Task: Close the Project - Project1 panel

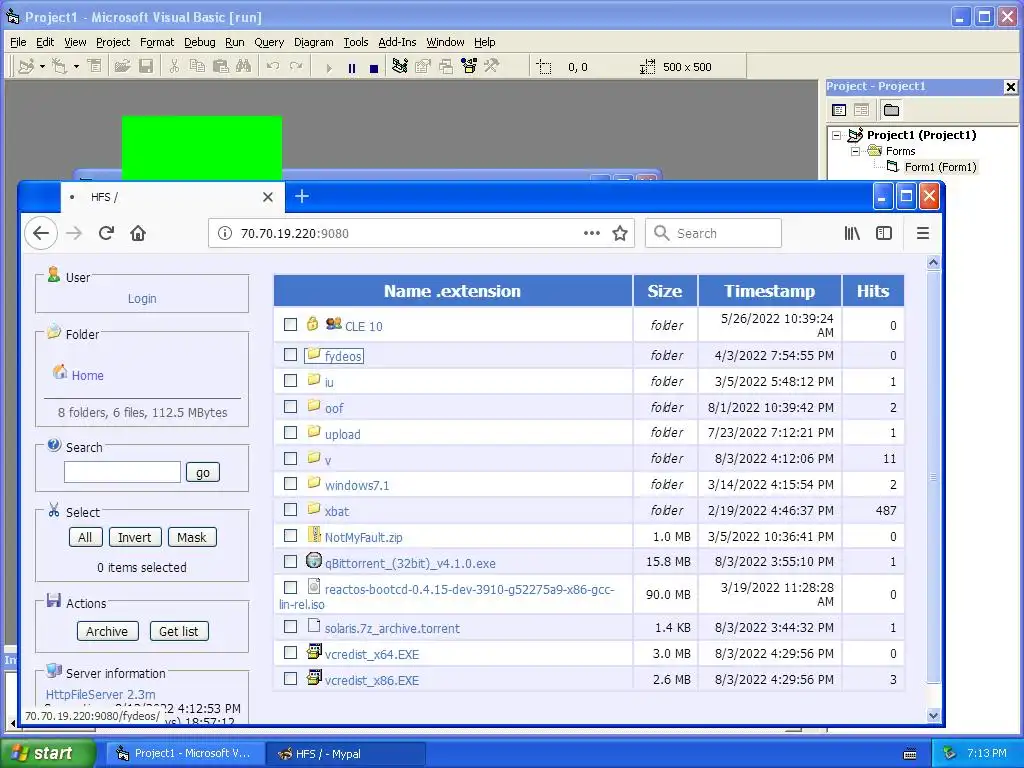Action: pyautogui.click(x=1010, y=87)
